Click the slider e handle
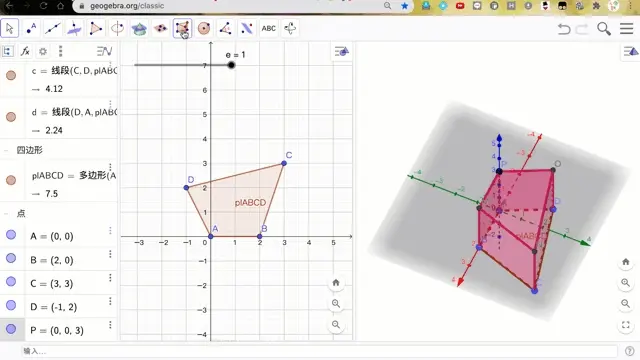Image resolution: width=640 pixels, height=360 pixels. coord(231,65)
